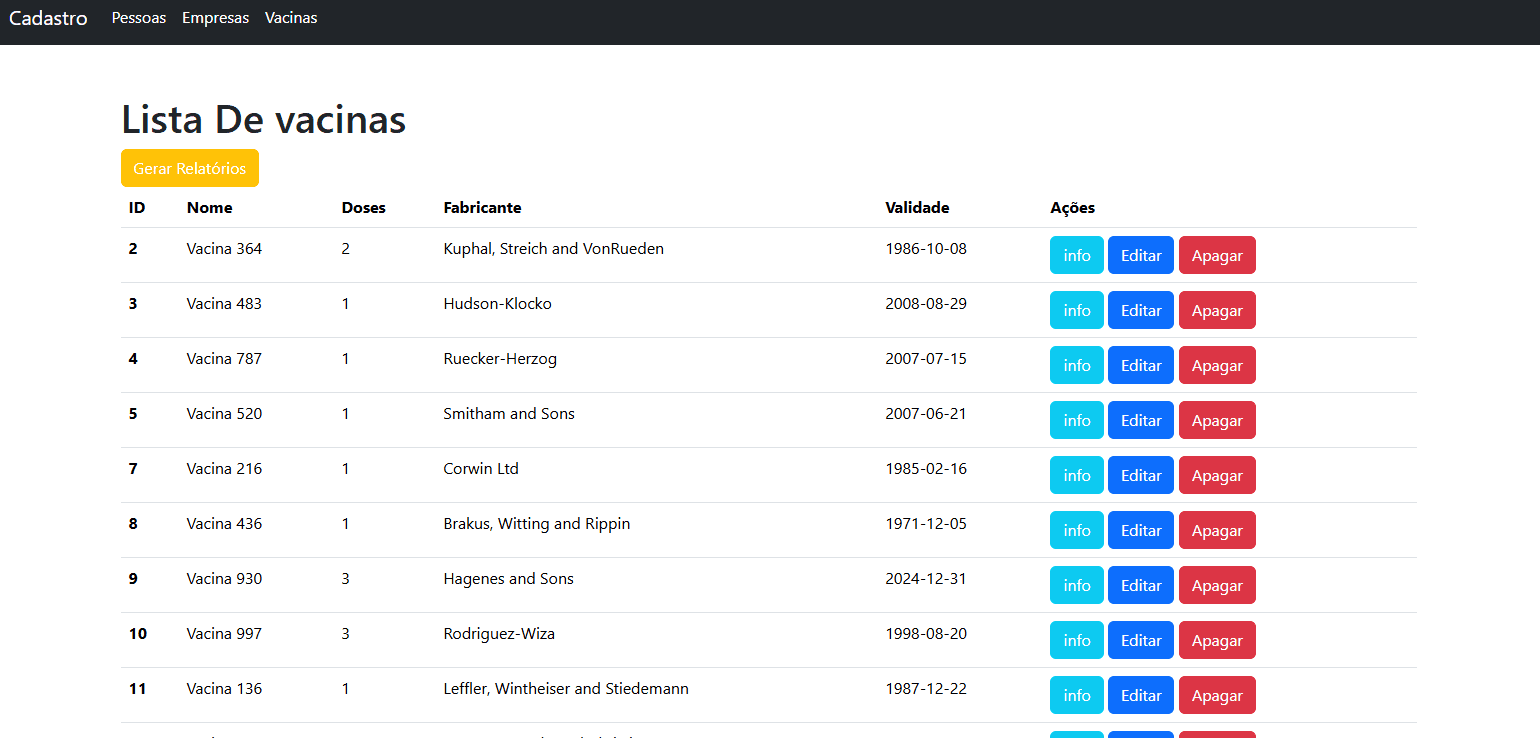Screen dimensions: 1540x738
Task: Remove Vacina 520 using Apagar
Action: (1217, 420)
